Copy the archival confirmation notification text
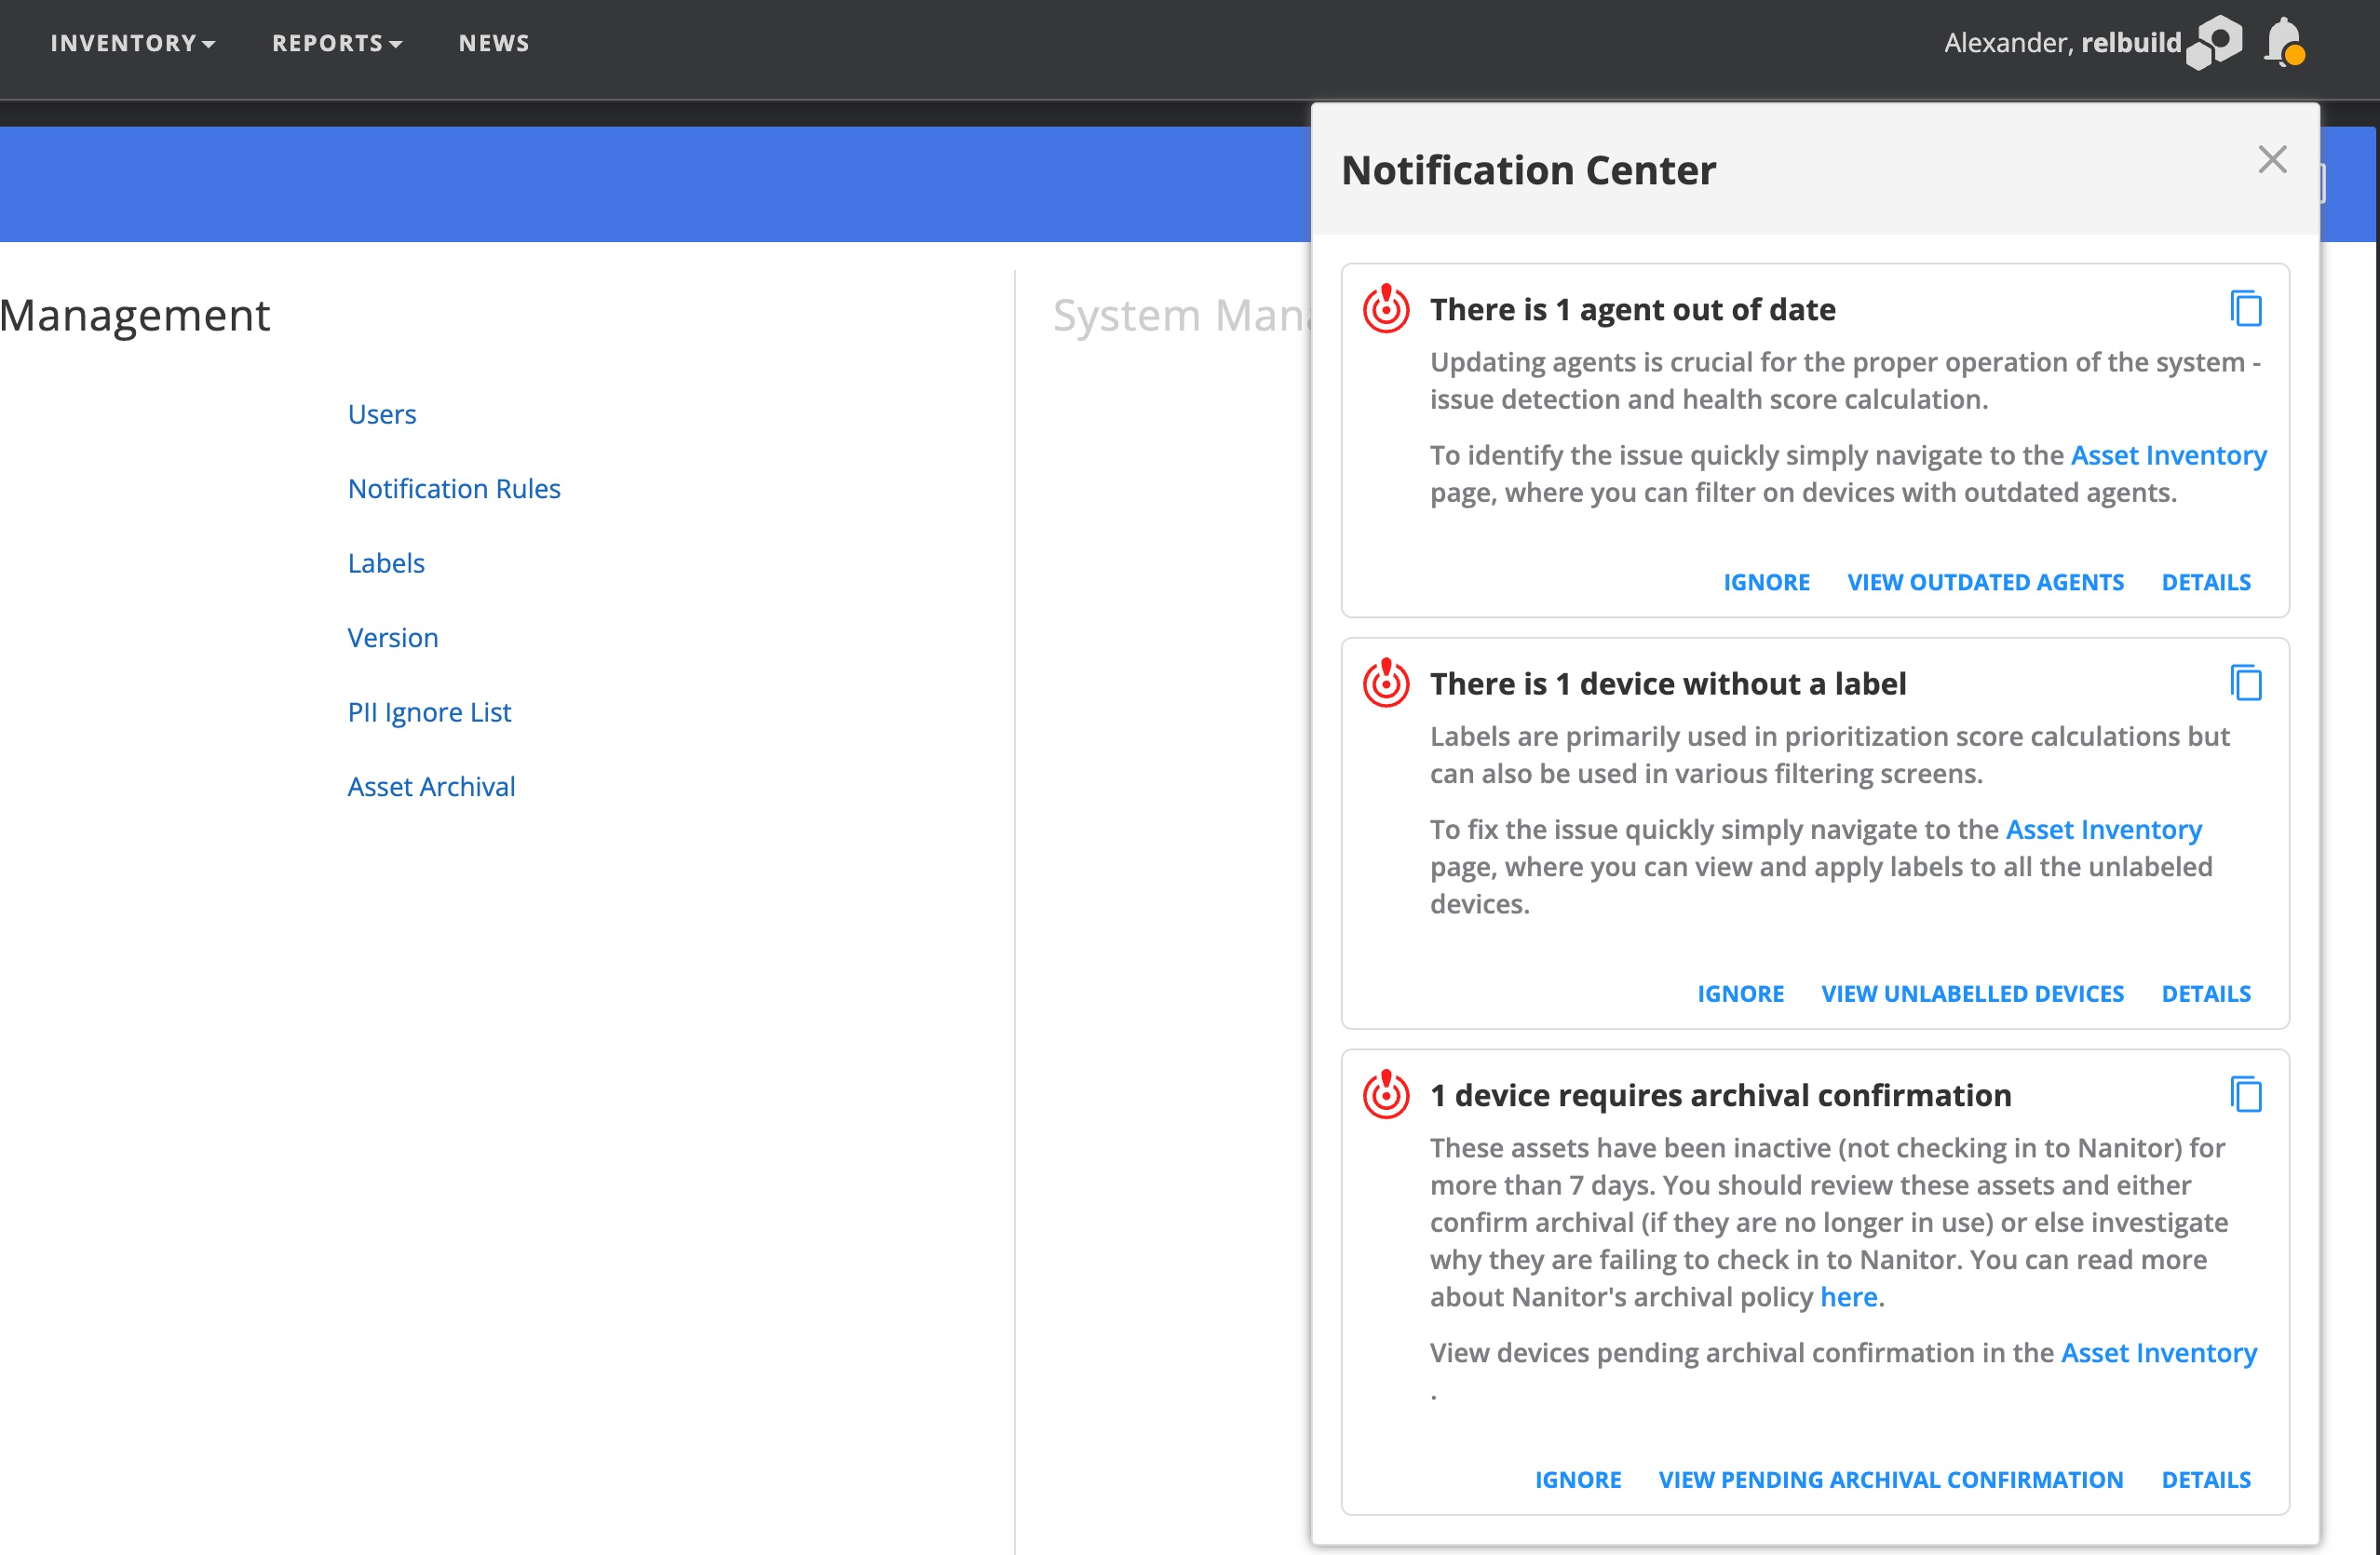This screenshot has width=2380, height=1555. (x=2246, y=1095)
